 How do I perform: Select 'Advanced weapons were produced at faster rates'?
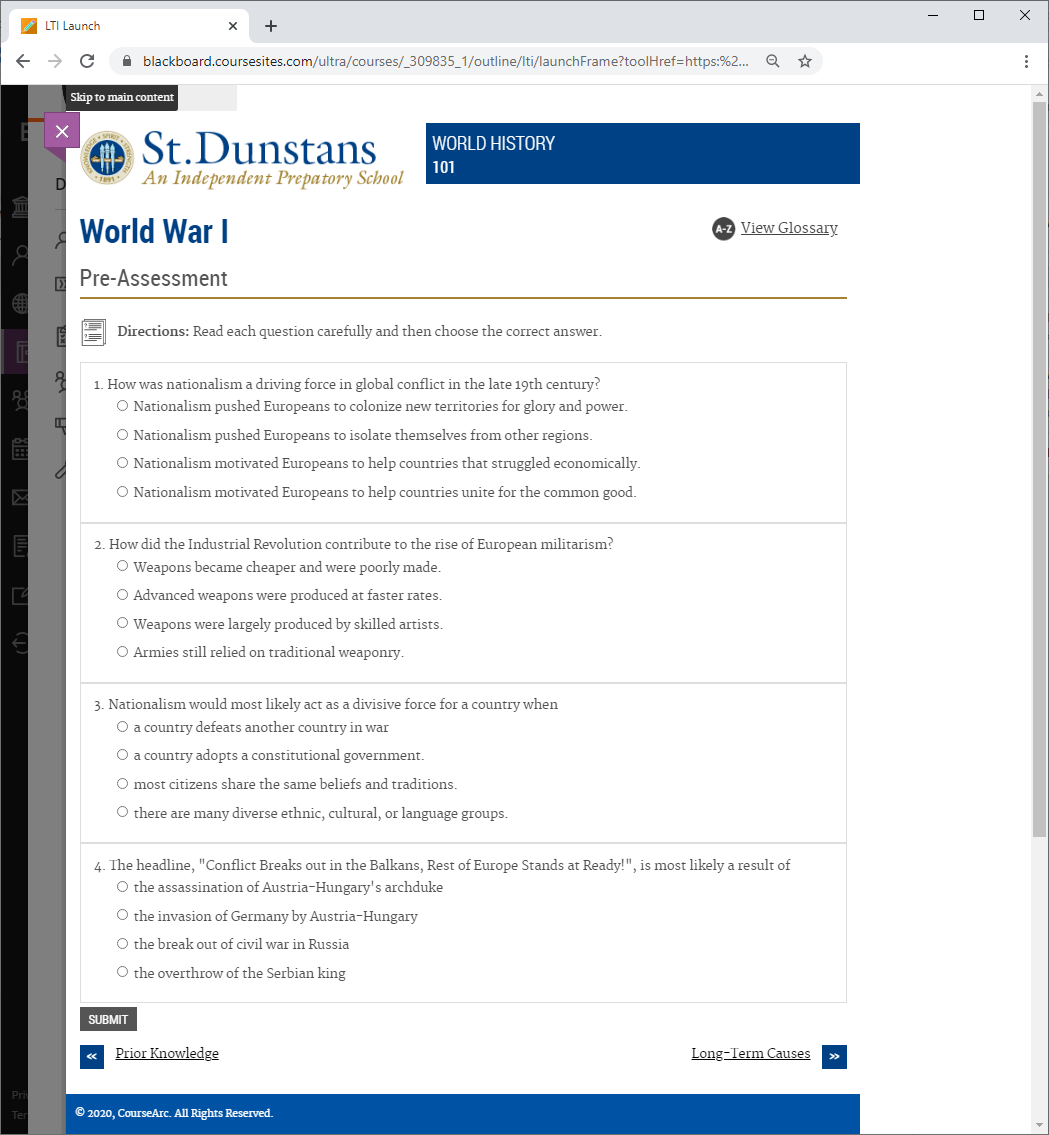122,595
